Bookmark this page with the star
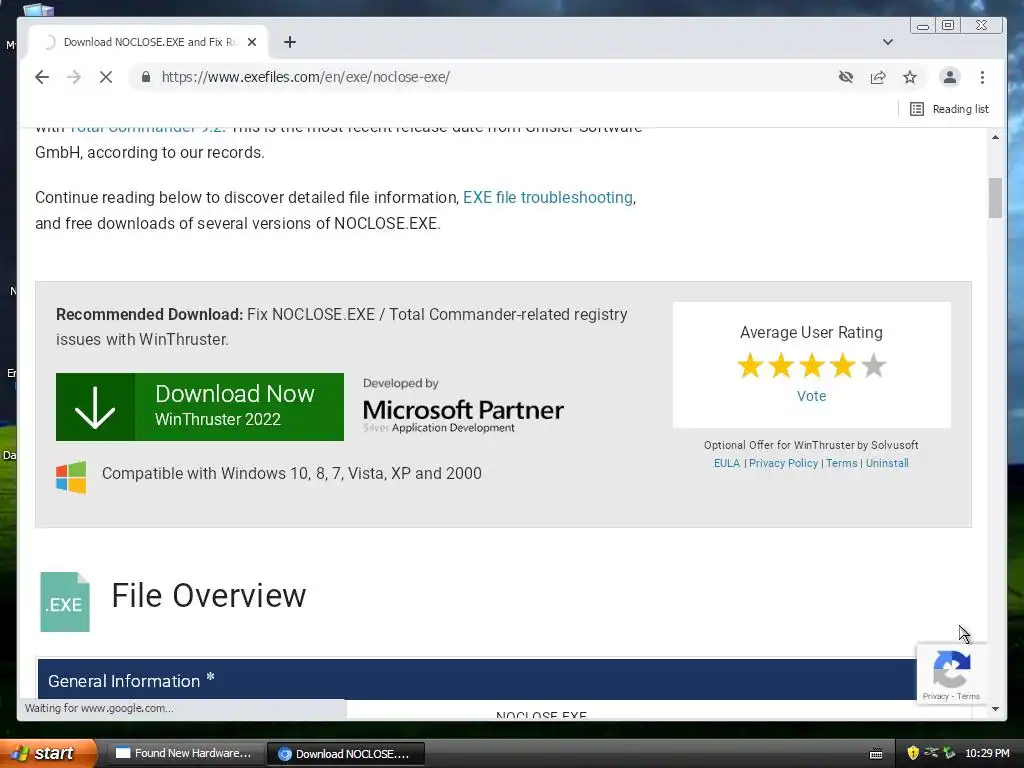1024x768 pixels. 910,77
